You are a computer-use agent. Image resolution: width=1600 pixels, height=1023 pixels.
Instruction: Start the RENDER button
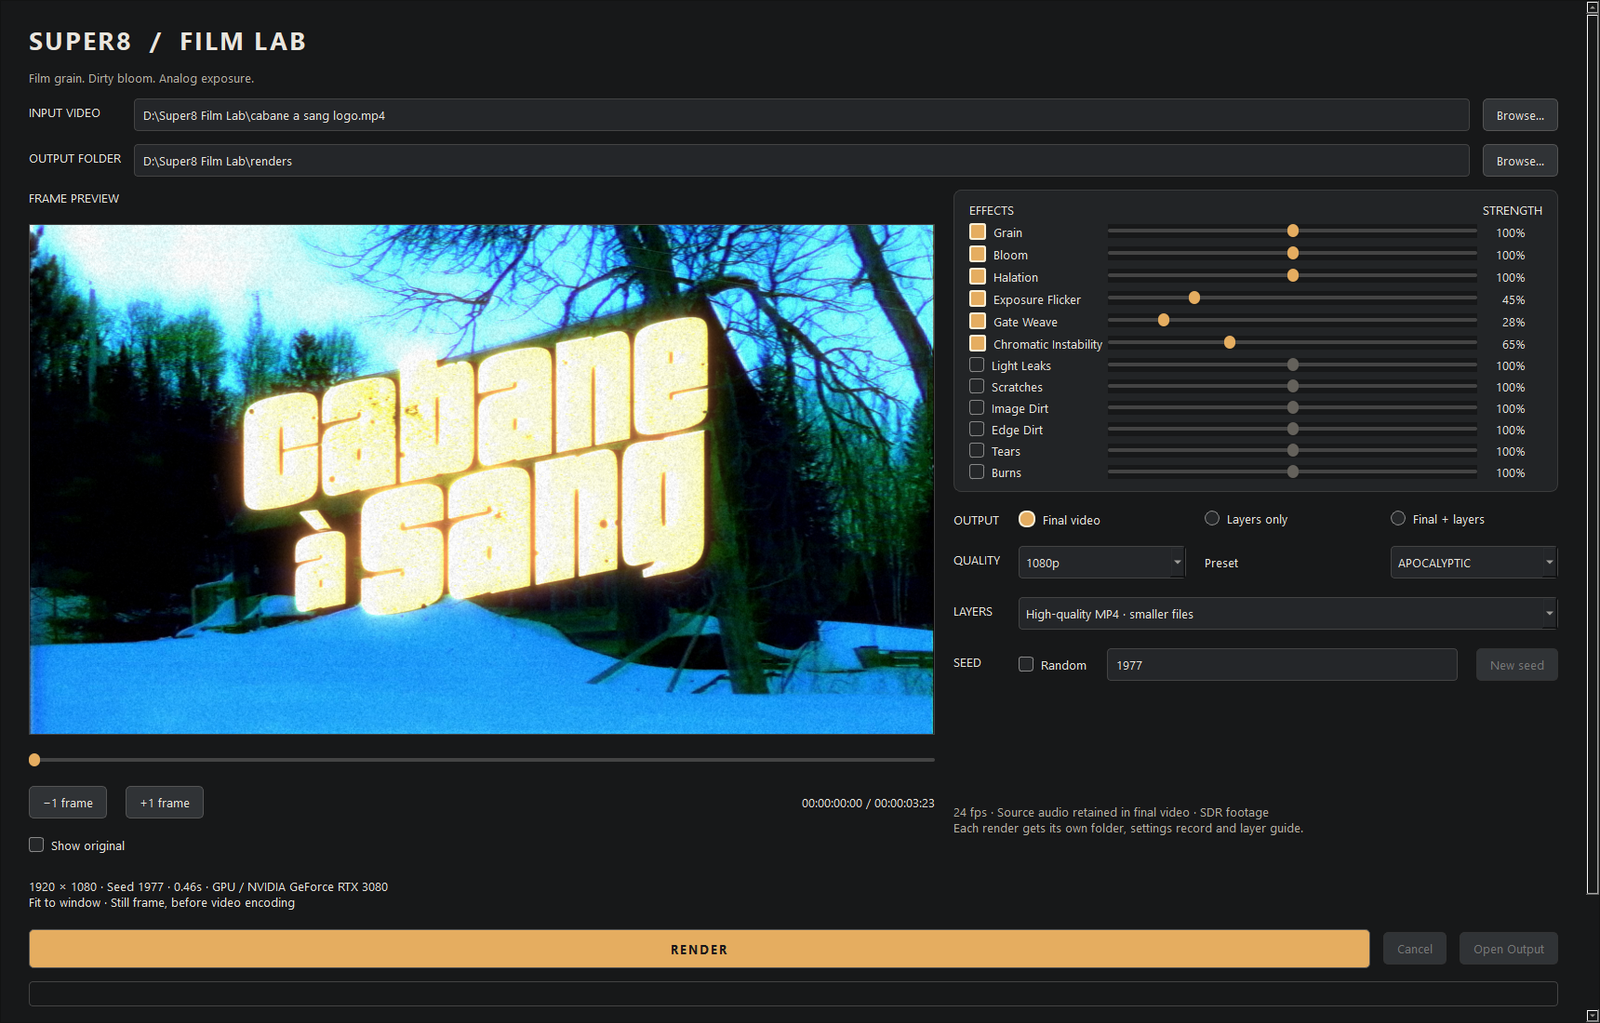pos(699,949)
